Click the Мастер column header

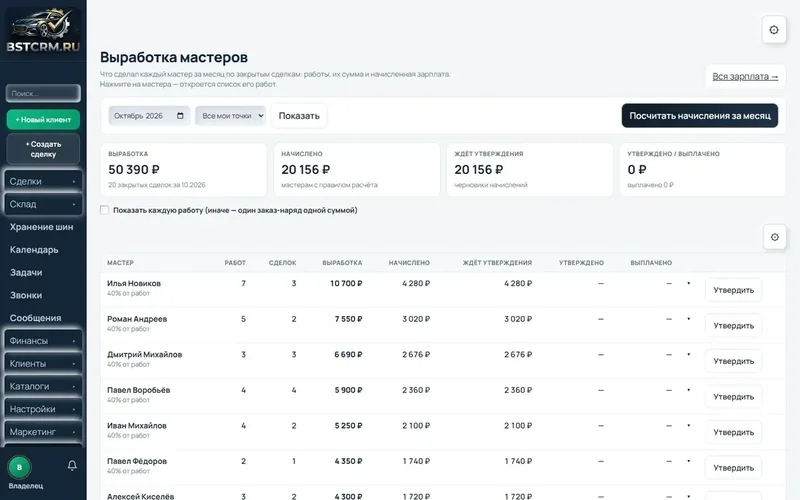(x=120, y=263)
